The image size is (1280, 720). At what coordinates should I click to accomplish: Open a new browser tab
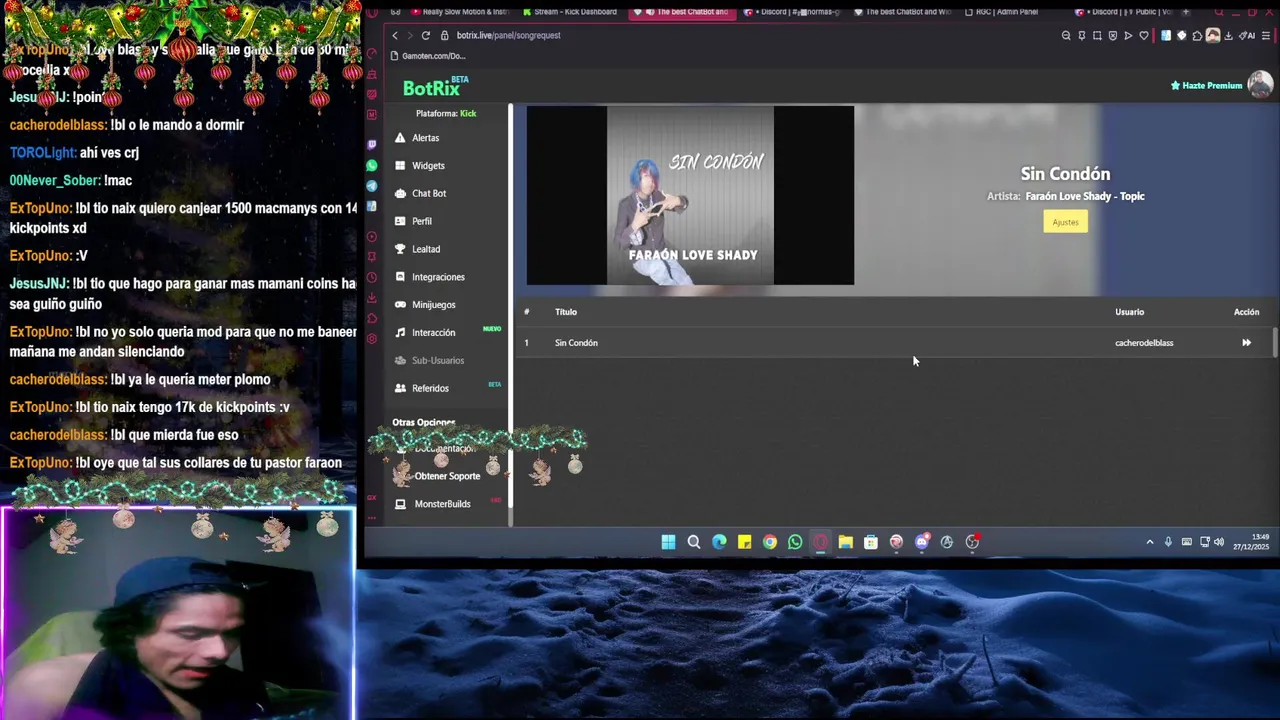1186,12
